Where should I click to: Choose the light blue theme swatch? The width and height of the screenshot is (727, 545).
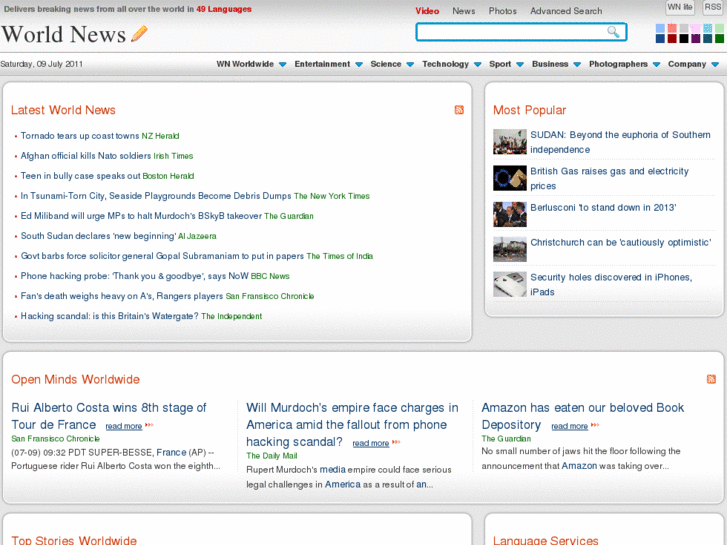click(x=660, y=29)
